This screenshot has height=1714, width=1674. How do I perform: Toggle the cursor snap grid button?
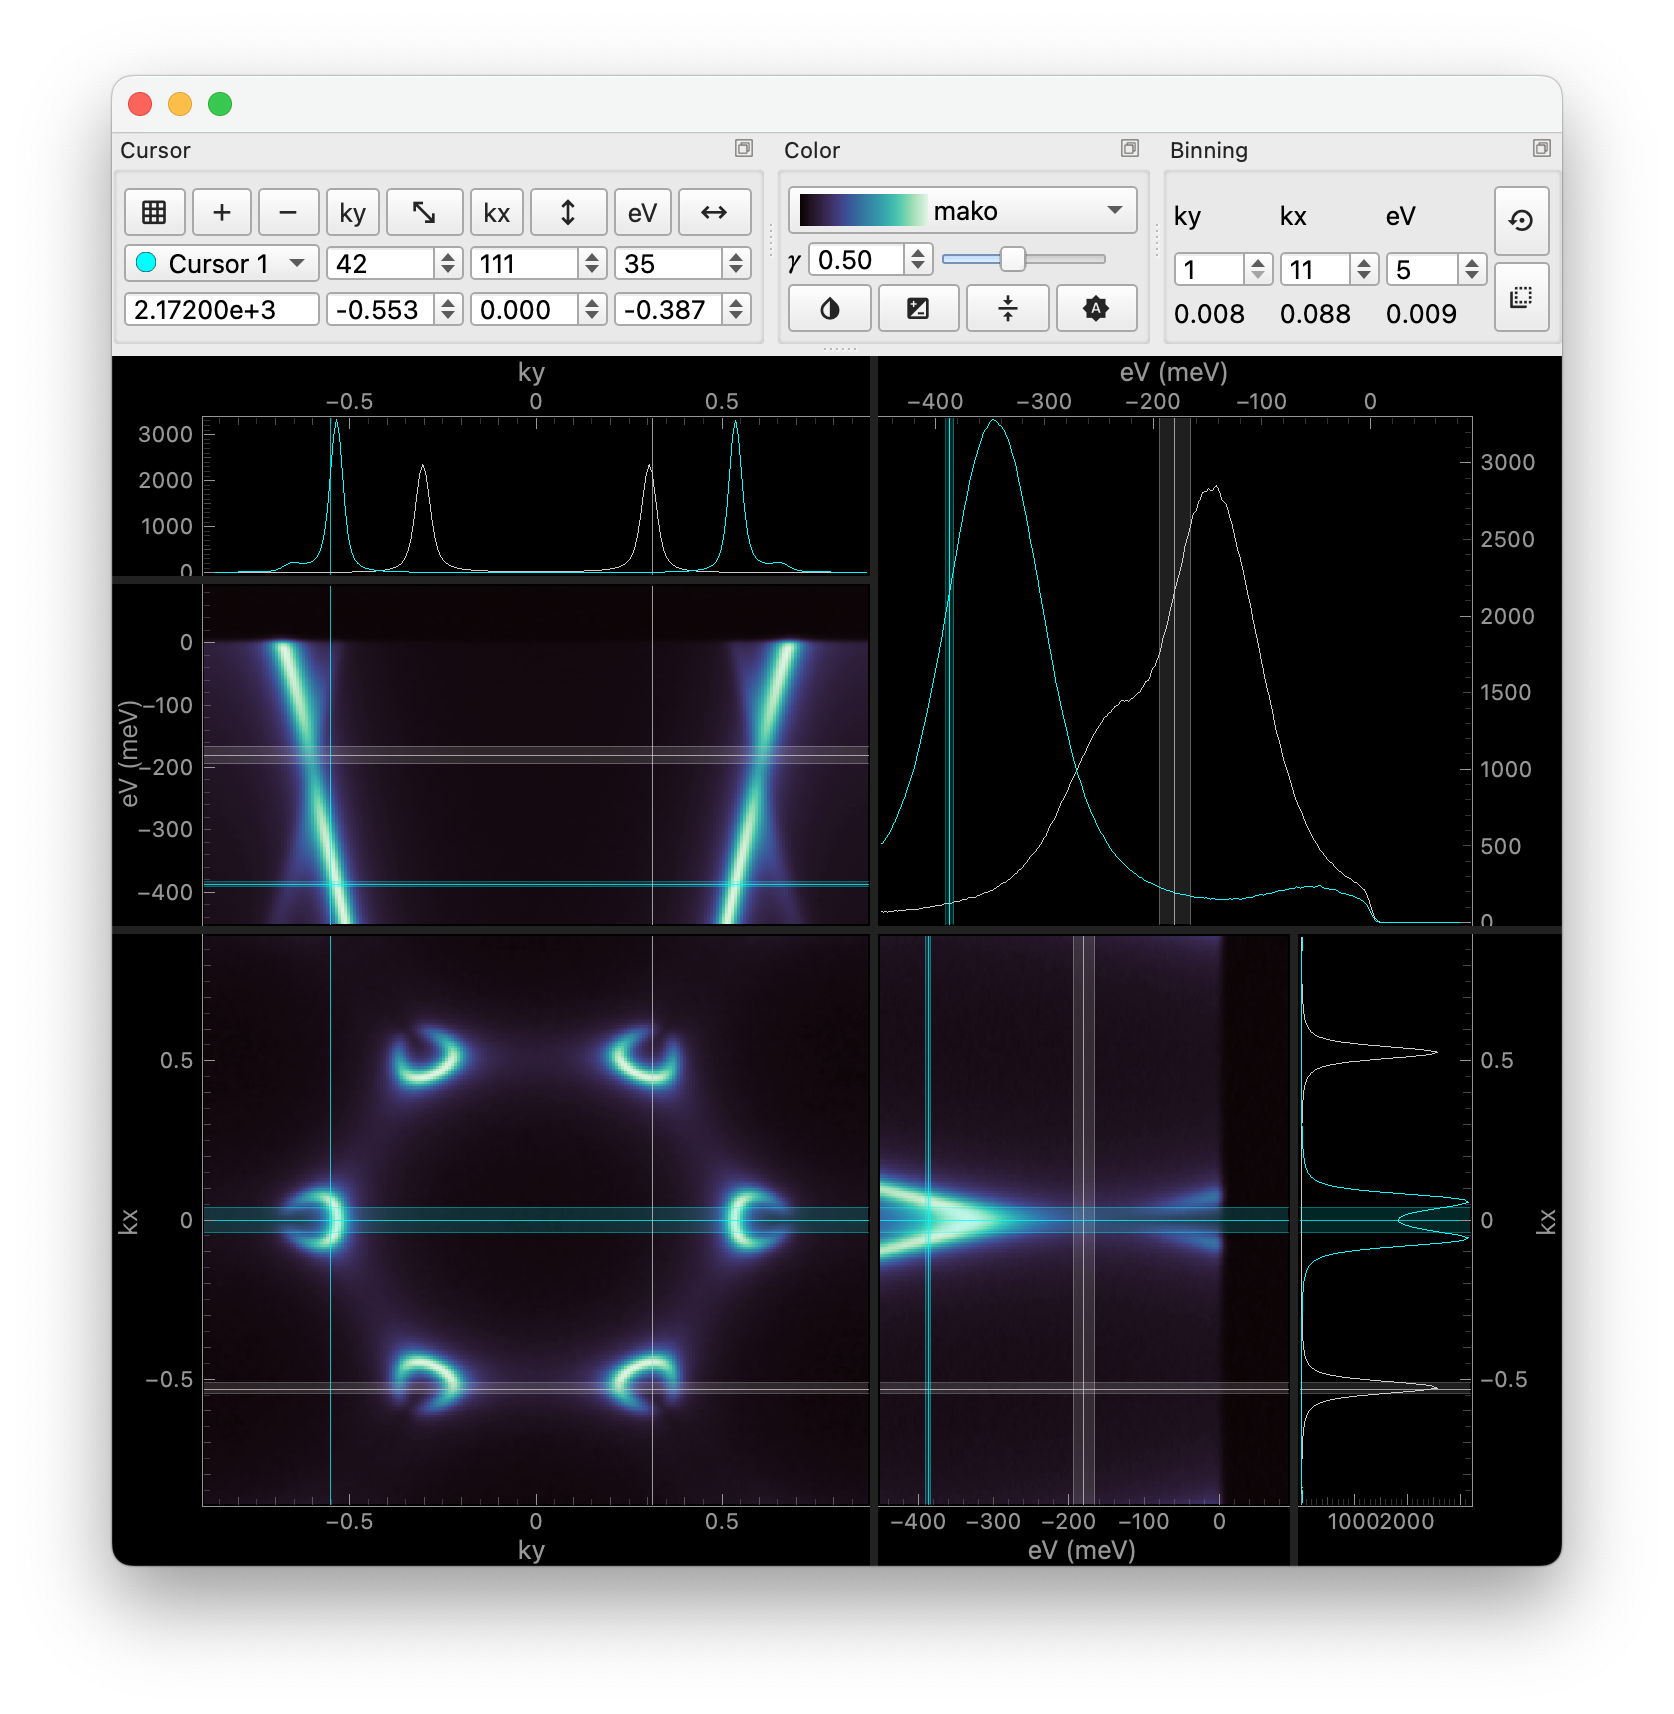154,212
